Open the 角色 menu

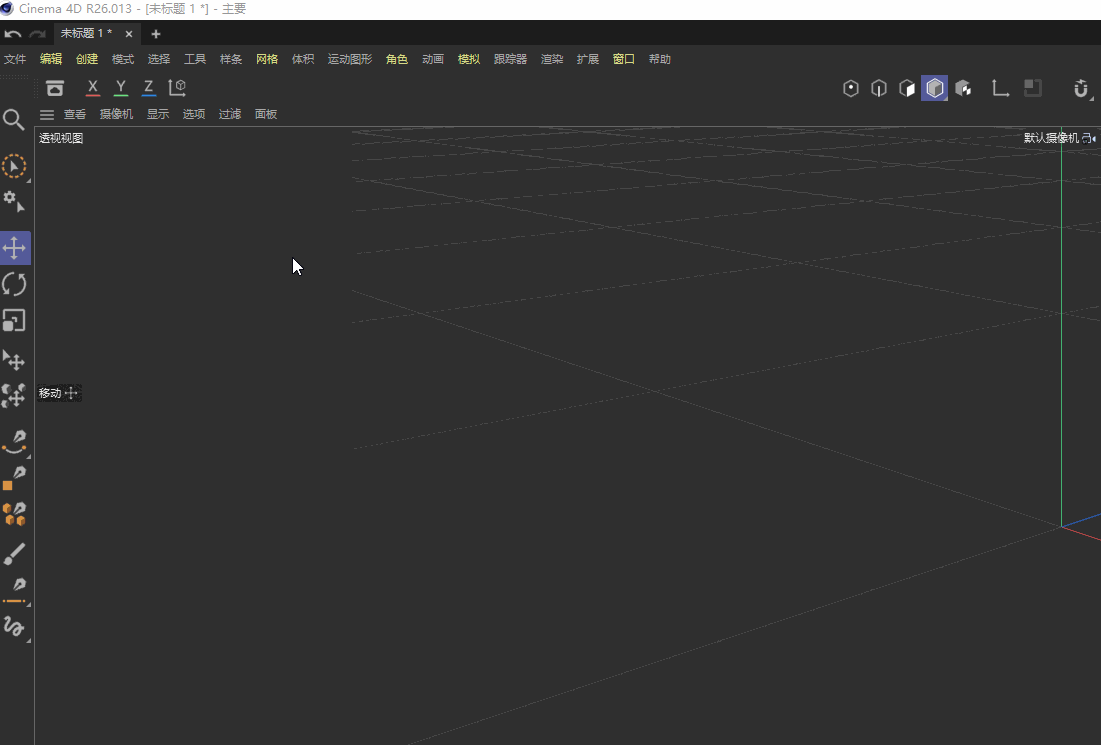(397, 59)
